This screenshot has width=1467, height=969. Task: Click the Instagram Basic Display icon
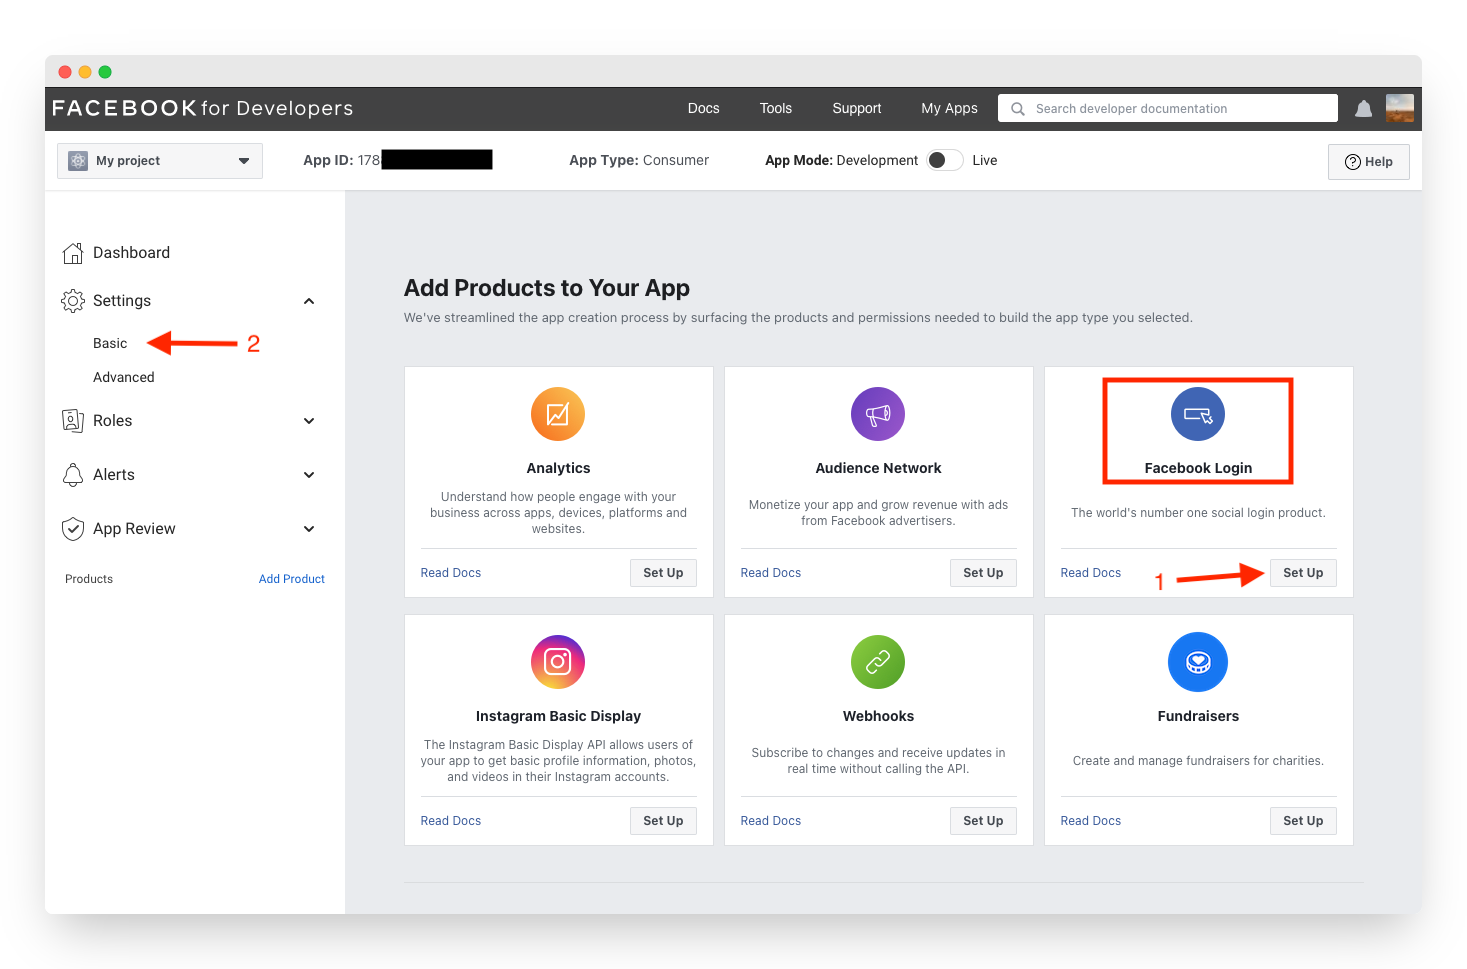(558, 662)
